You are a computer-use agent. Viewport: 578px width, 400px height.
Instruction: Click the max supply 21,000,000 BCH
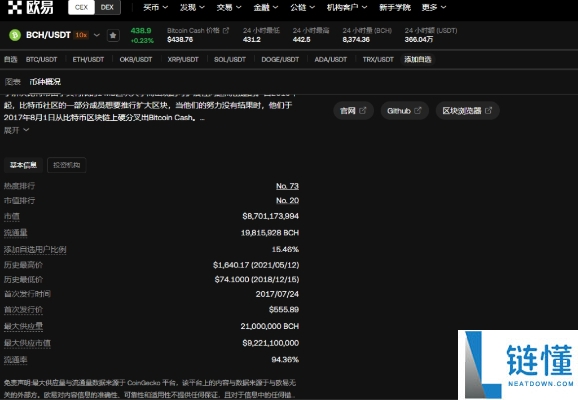[269, 326]
